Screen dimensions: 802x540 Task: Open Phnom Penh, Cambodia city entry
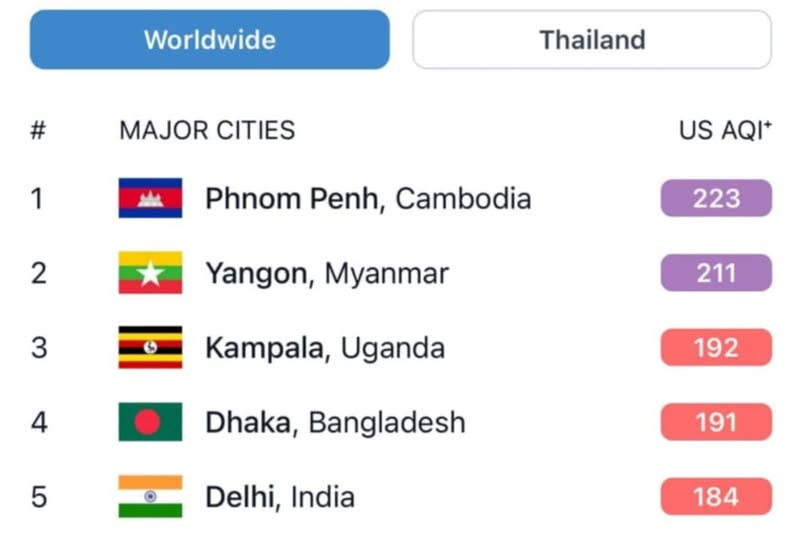coord(368,198)
